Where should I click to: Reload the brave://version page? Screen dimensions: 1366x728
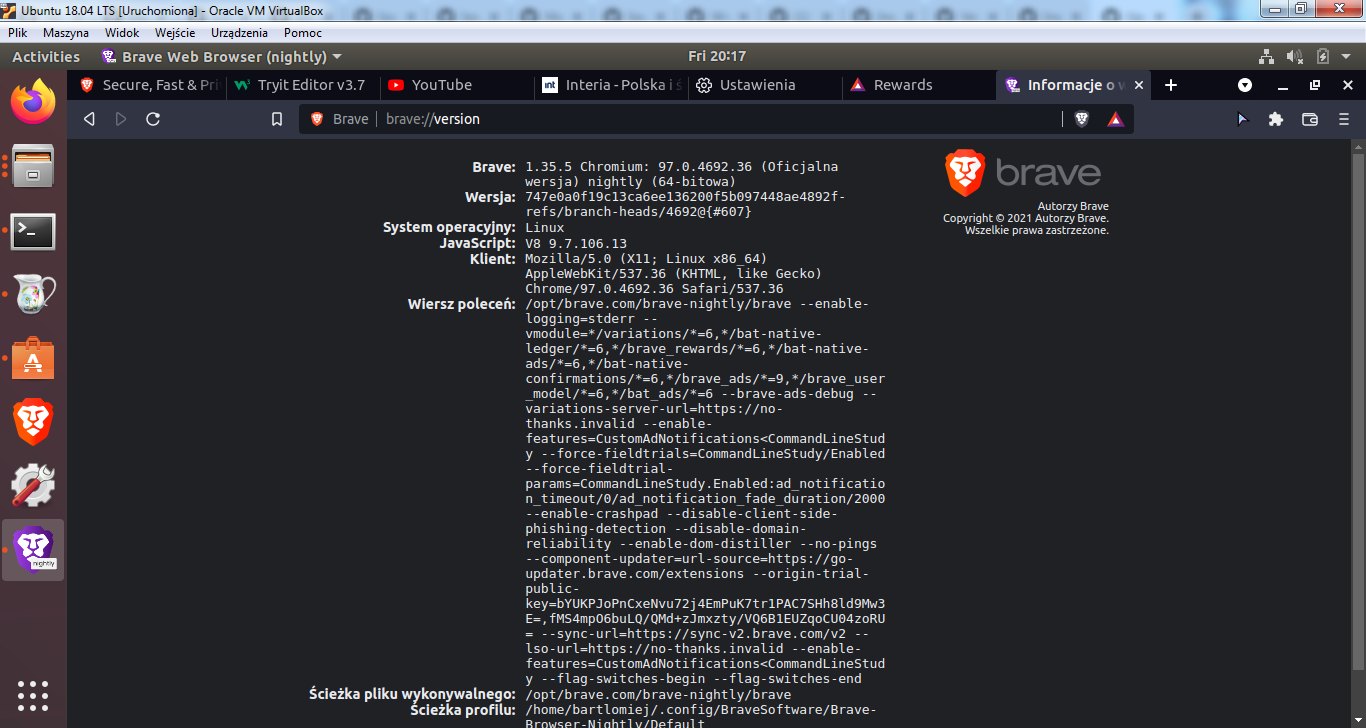[152, 118]
